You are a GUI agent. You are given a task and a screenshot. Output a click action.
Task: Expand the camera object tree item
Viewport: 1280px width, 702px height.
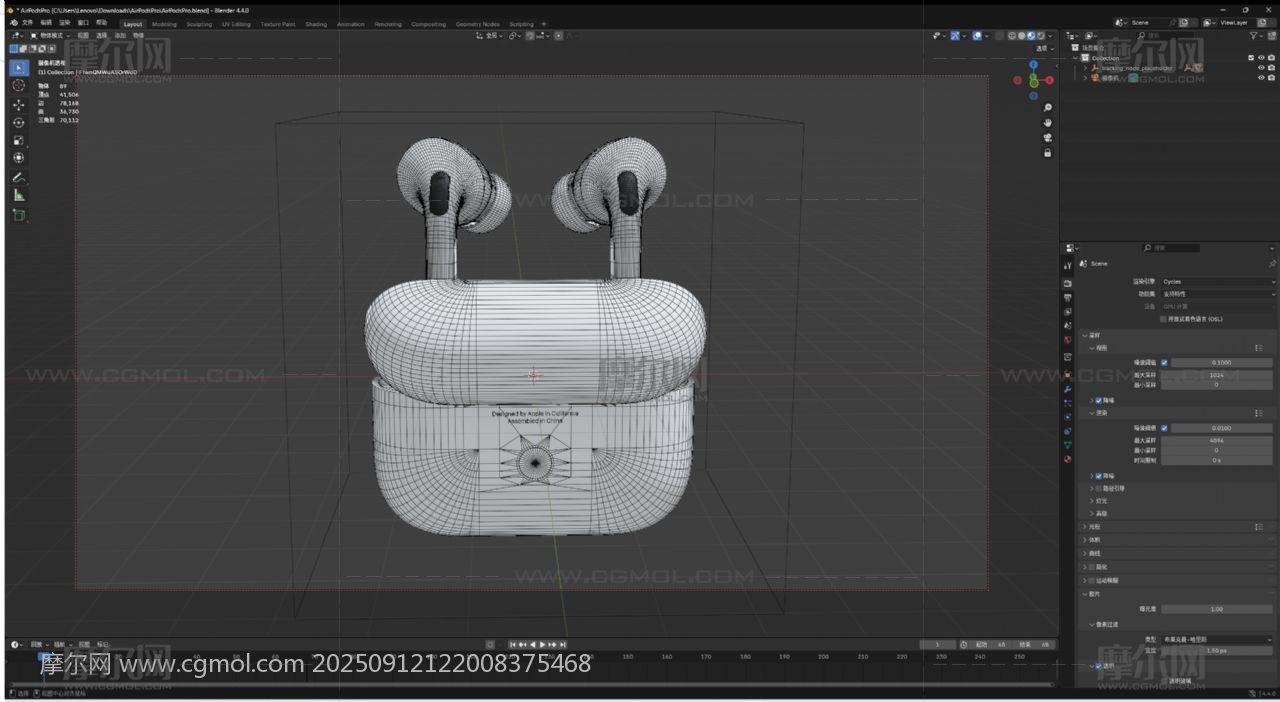click(1085, 78)
